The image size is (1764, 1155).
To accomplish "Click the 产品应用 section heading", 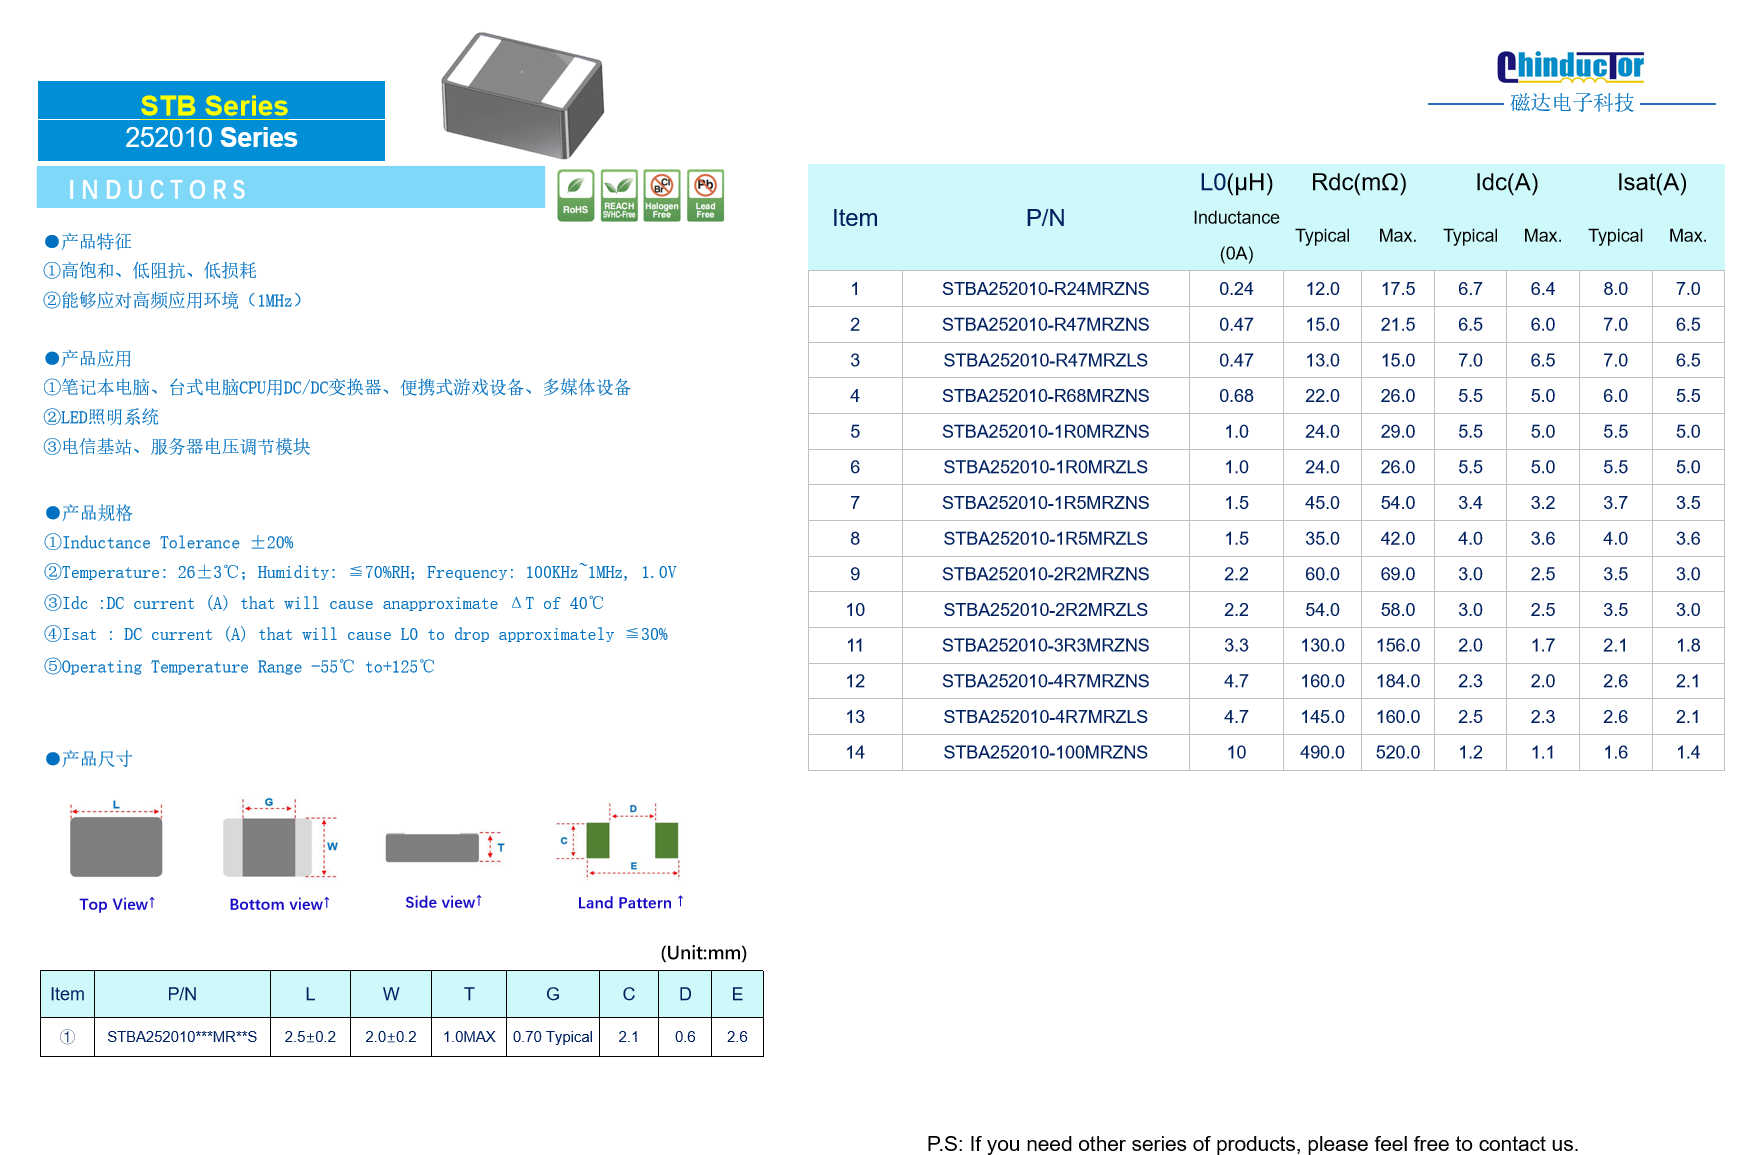I will pos(88,358).
